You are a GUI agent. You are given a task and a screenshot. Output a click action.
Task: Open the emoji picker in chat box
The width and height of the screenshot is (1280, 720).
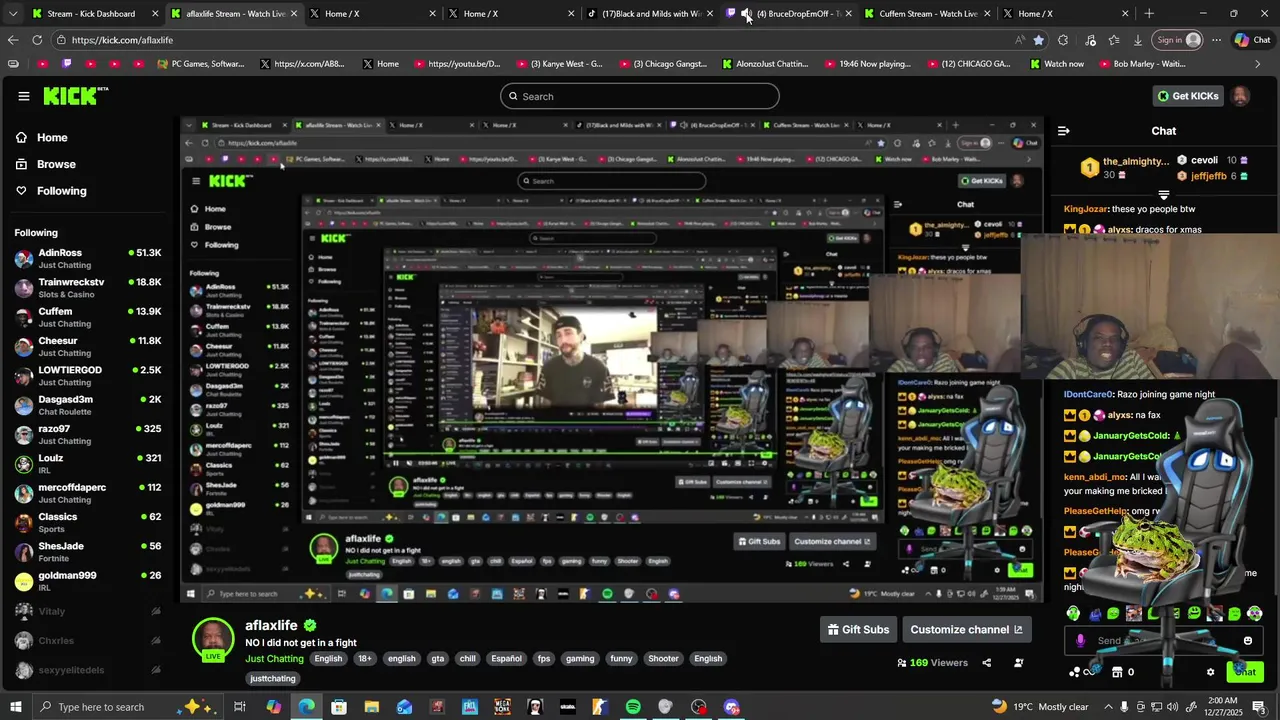1247,641
